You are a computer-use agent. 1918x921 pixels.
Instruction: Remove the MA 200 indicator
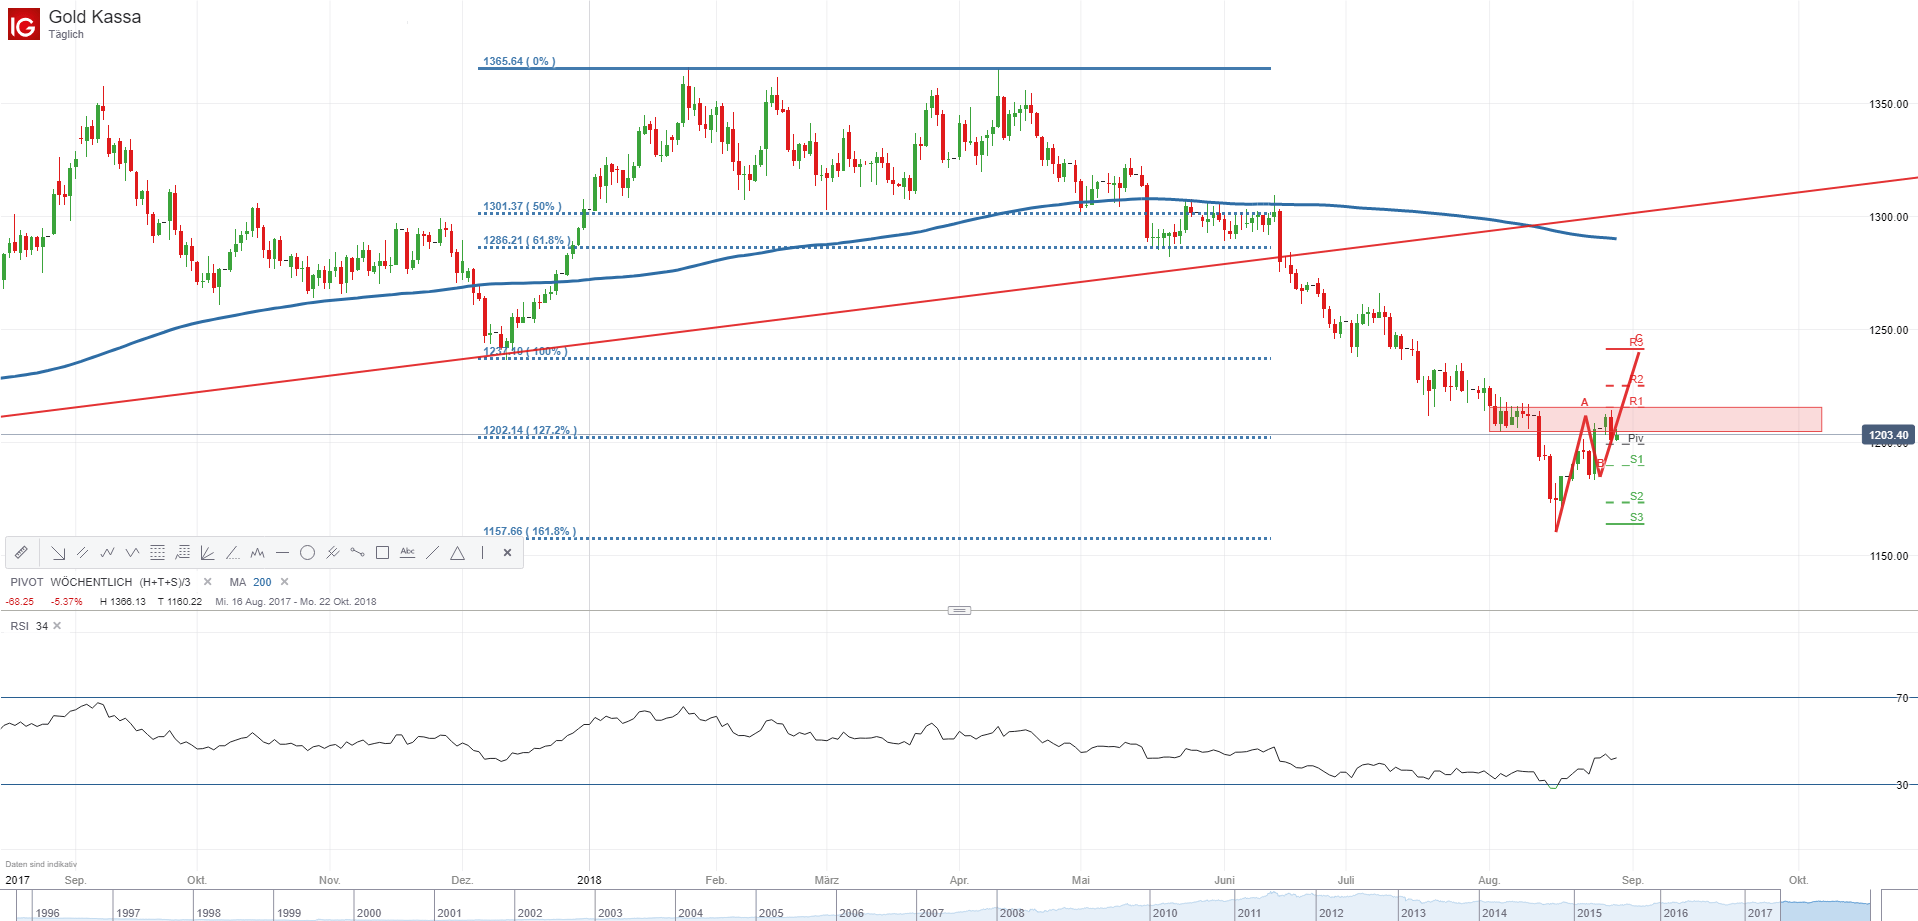click(x=285, y=582)
